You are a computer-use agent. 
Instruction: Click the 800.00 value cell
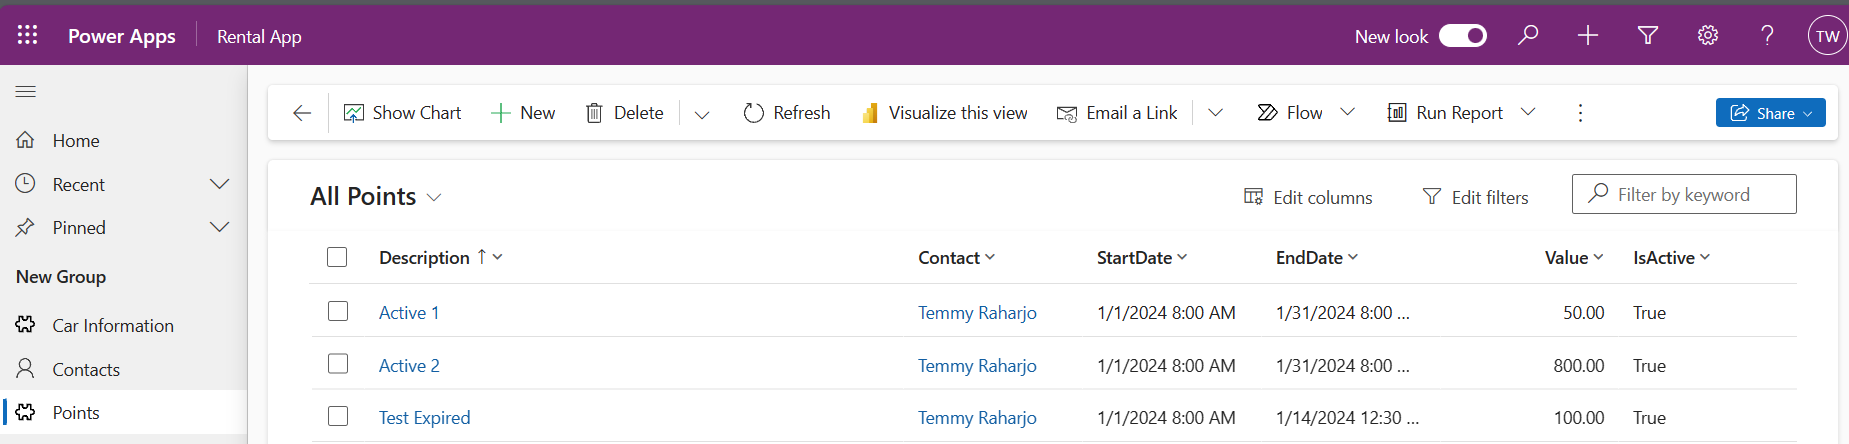point(1579,366)
